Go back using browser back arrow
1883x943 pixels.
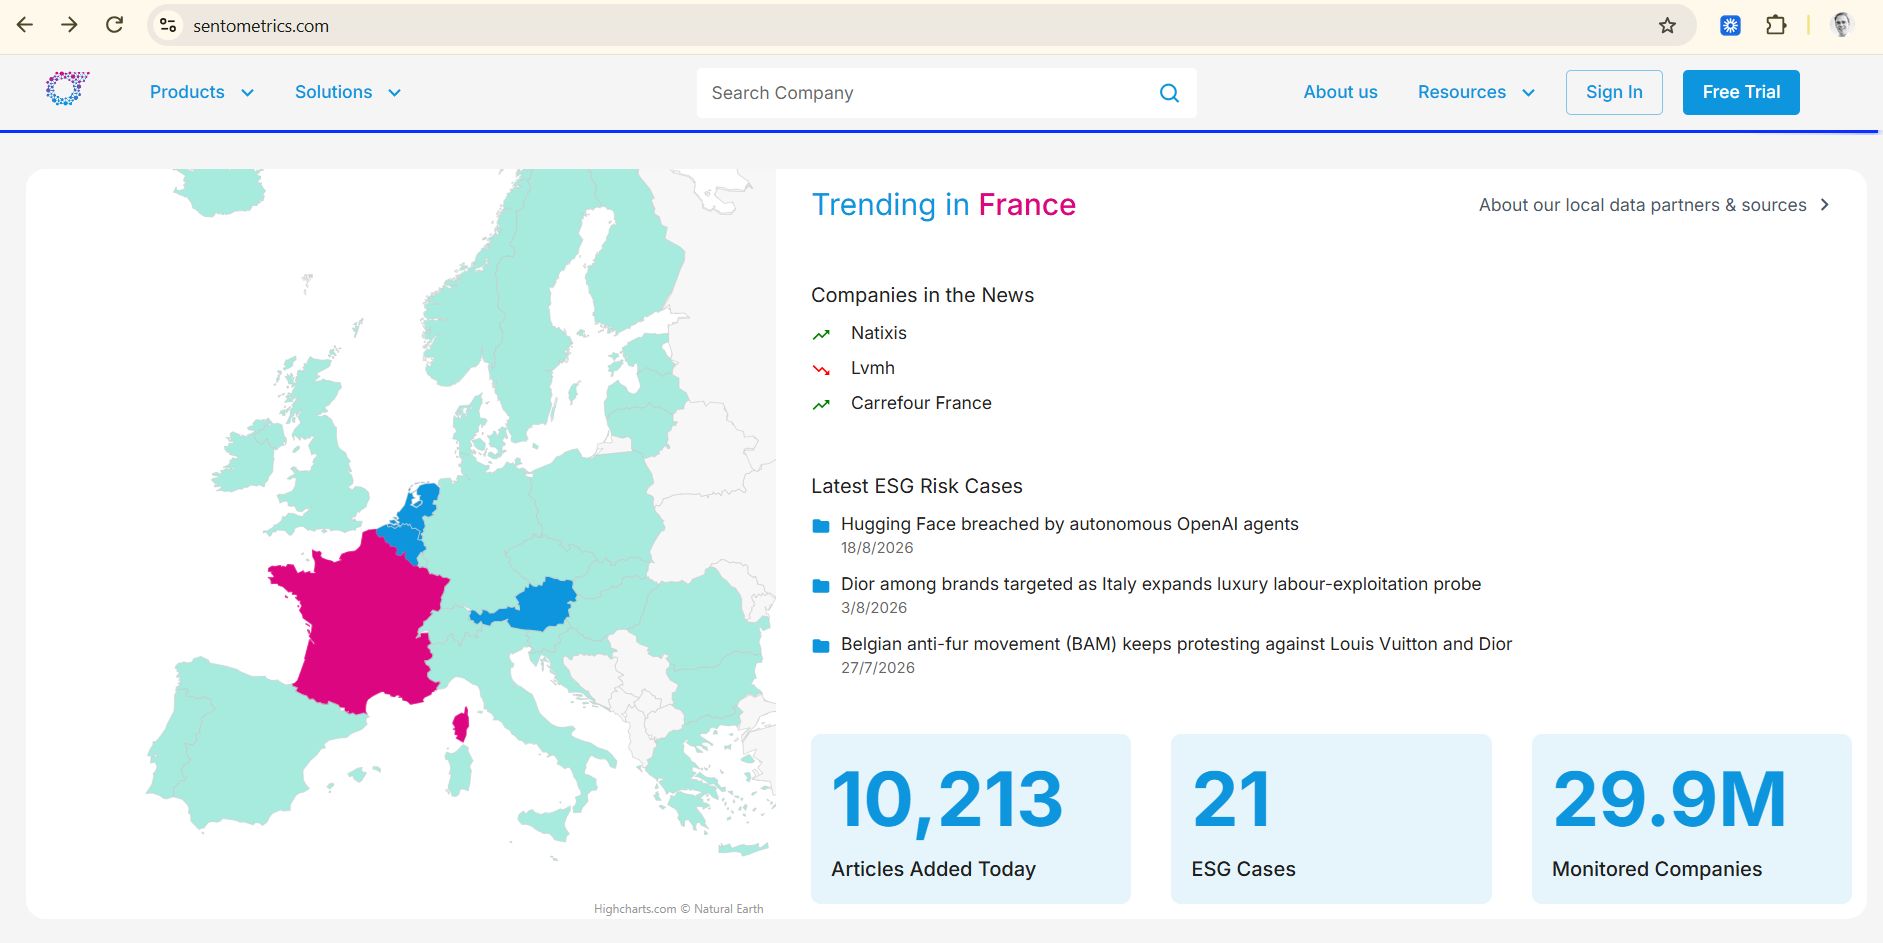tap(25, 25)
